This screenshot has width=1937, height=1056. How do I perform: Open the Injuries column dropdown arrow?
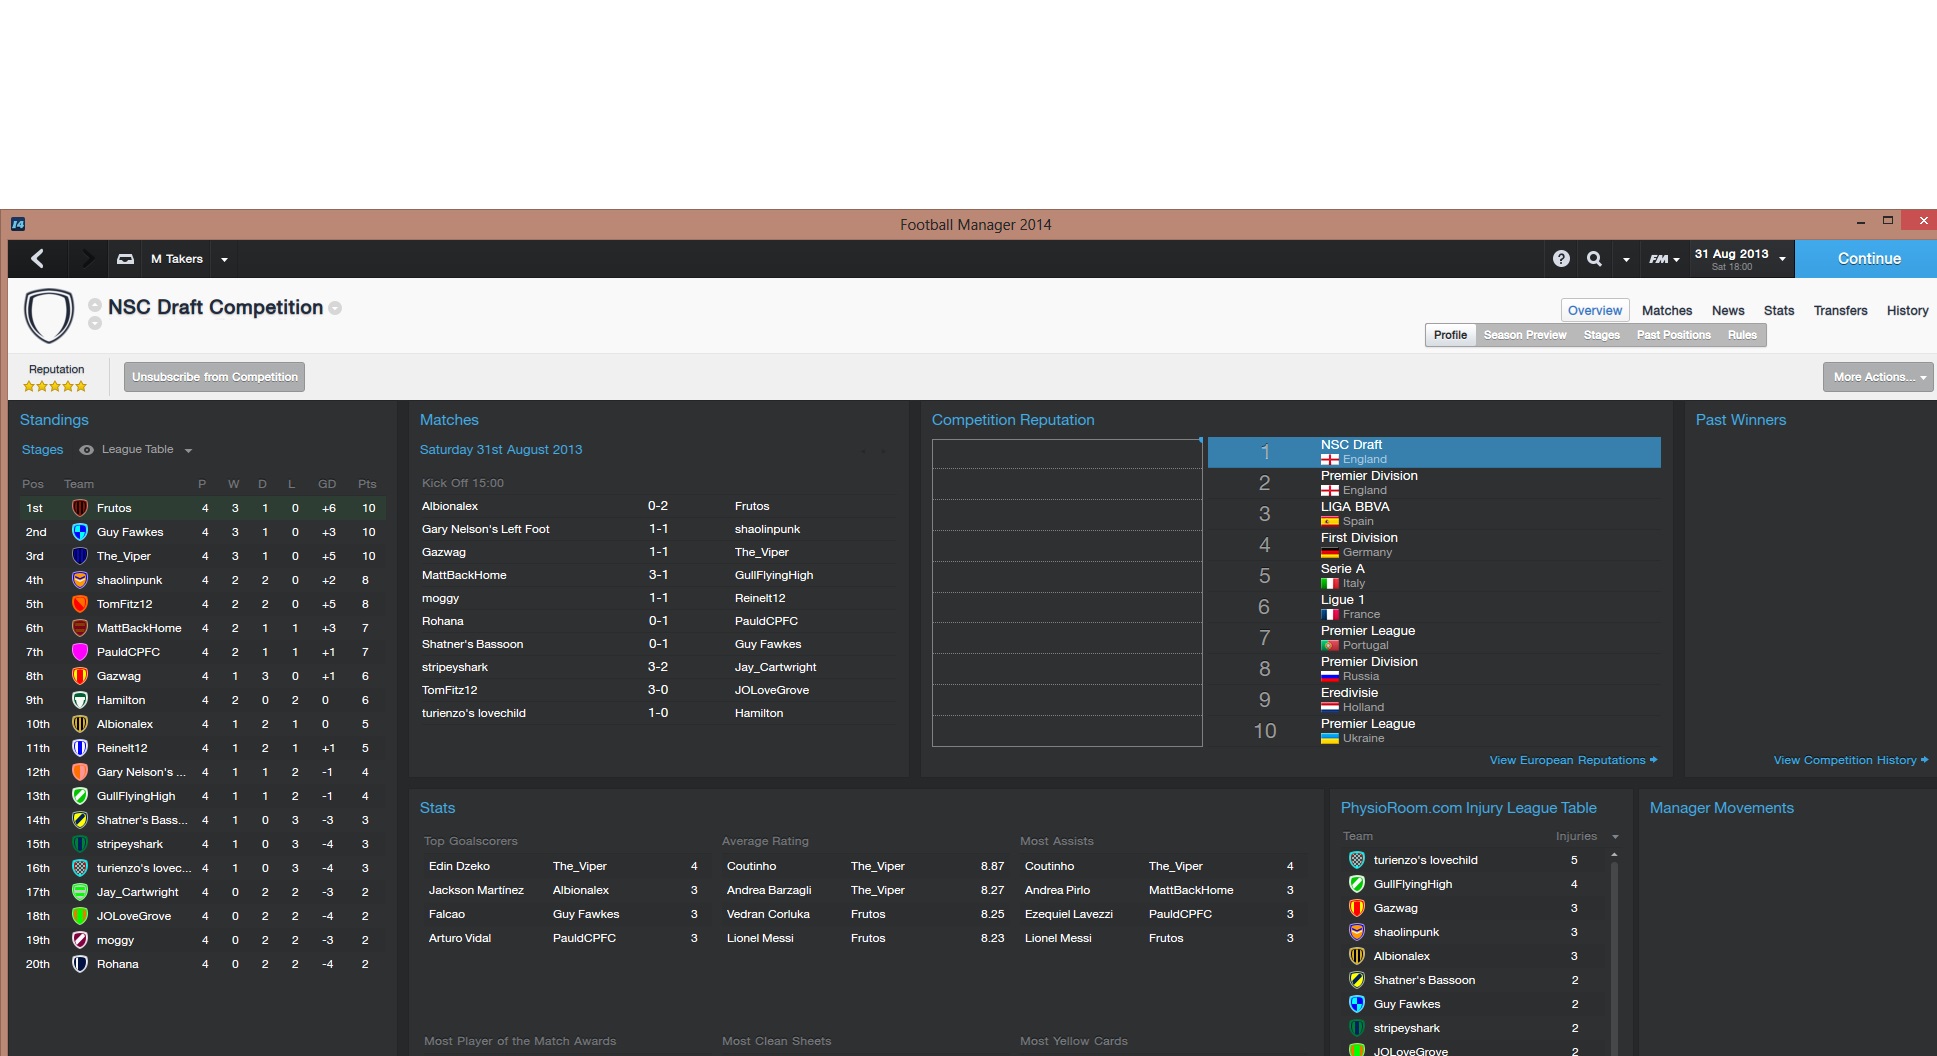pos(1615,837)
